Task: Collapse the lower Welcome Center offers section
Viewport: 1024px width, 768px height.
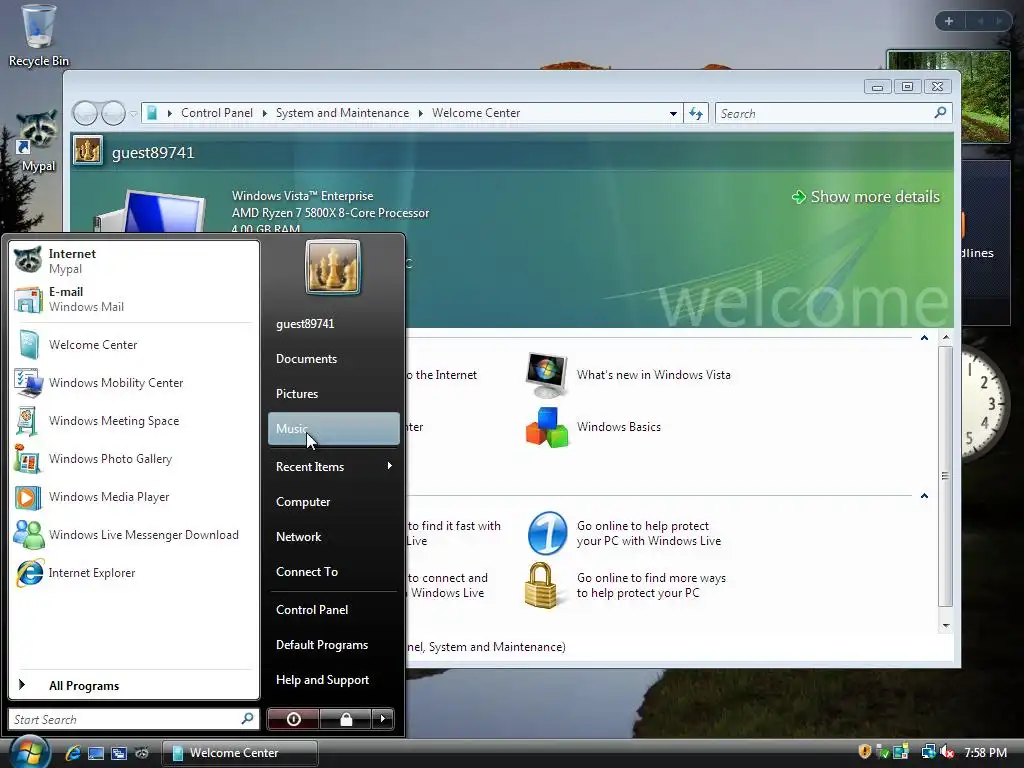Action: 924,496
